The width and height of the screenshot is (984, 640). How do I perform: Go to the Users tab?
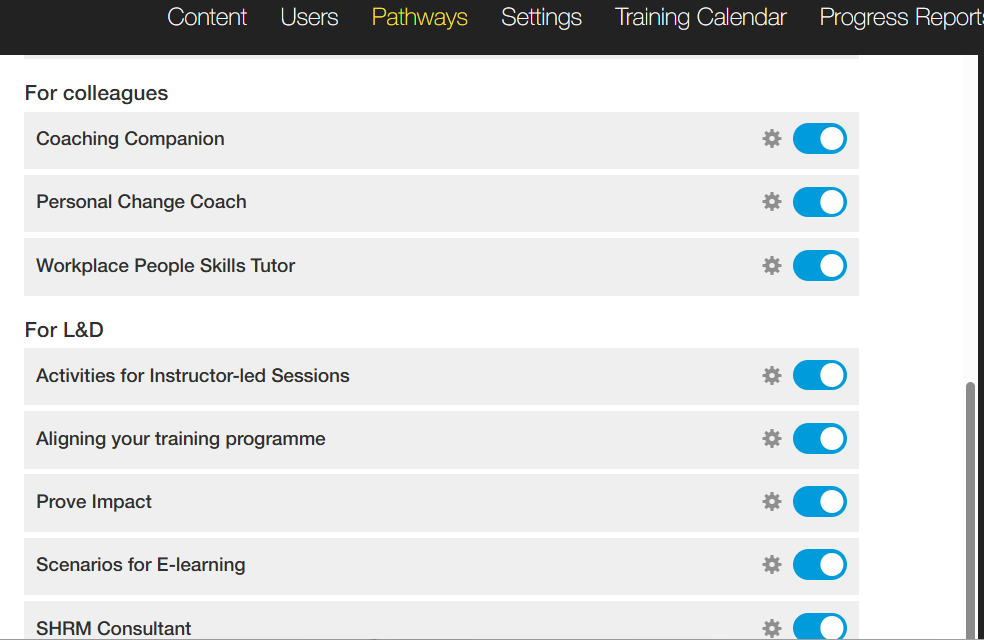click(309, 17)
